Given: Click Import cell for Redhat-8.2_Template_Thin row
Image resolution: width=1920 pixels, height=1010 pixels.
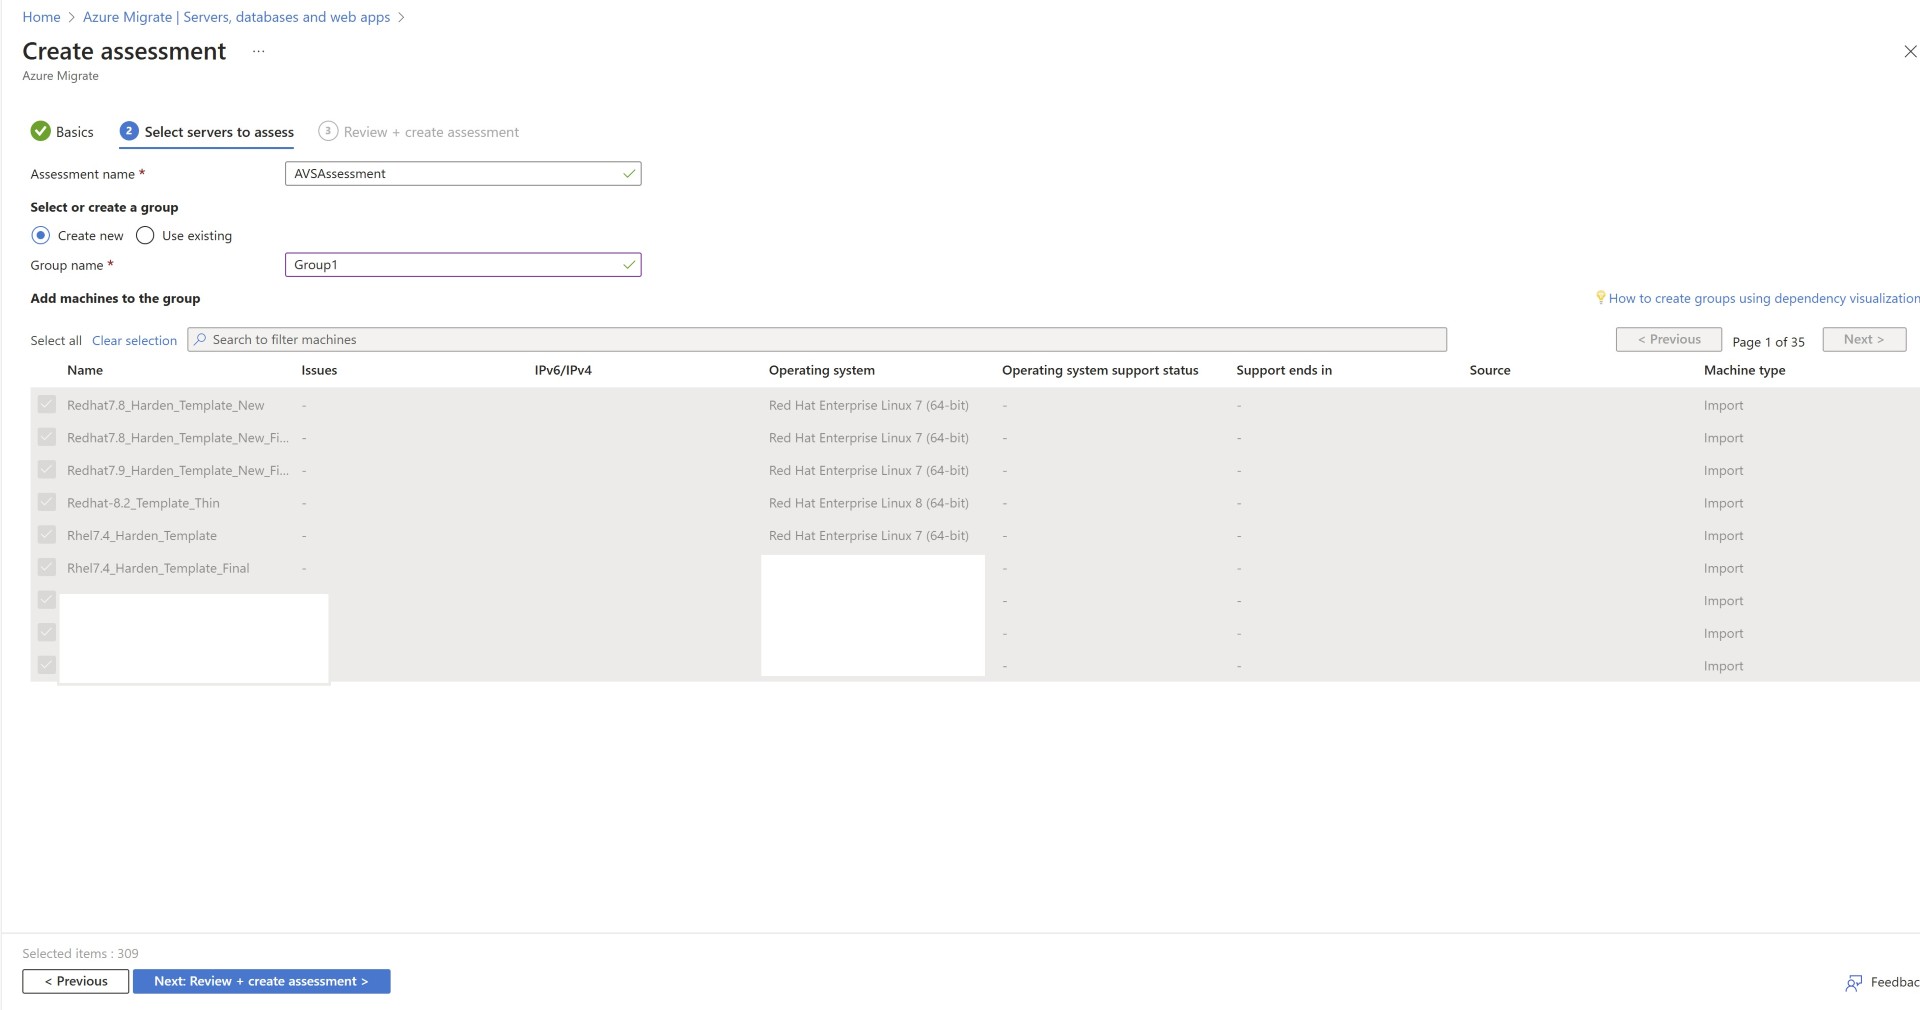Looking at the screenshot, I should [1723, 503].
